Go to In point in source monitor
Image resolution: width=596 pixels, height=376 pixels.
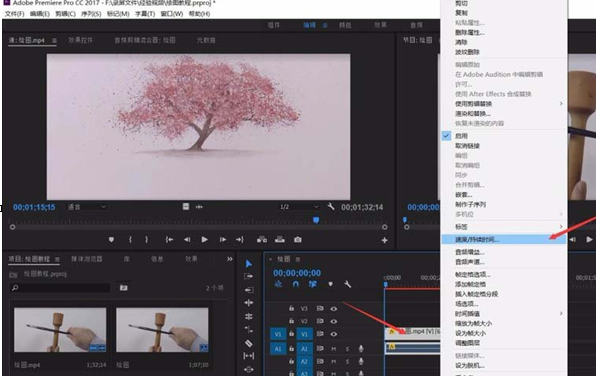(169, 240)
